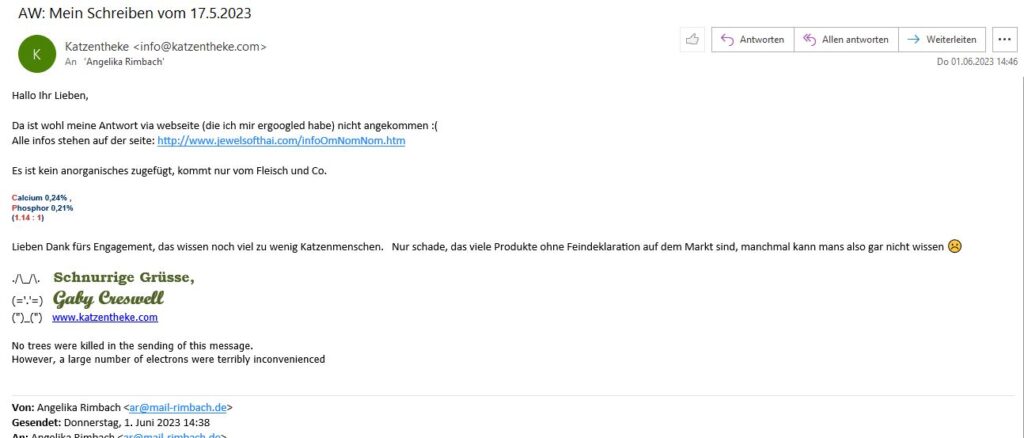This screenshot has width=1024, height=438.
Task: Click the reply arrow icon in Antworten
Action: click(x=727, y=40)
